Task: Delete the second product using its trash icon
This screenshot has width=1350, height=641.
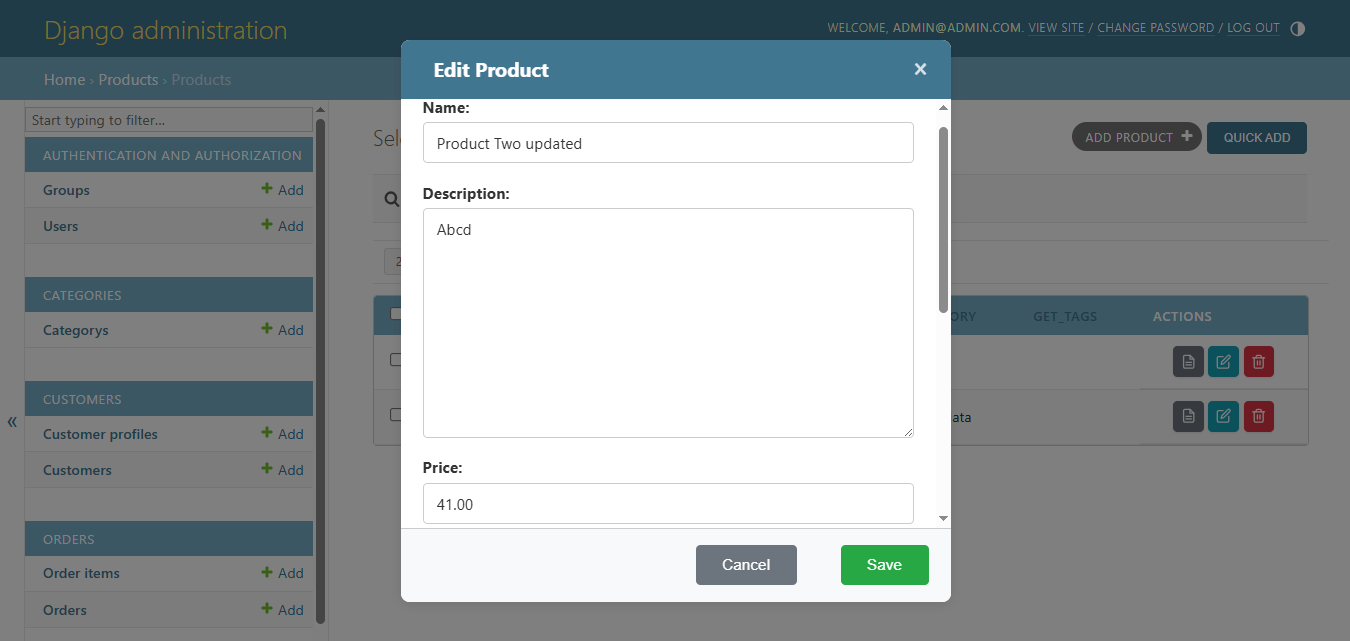Action: coord(1259,416)
